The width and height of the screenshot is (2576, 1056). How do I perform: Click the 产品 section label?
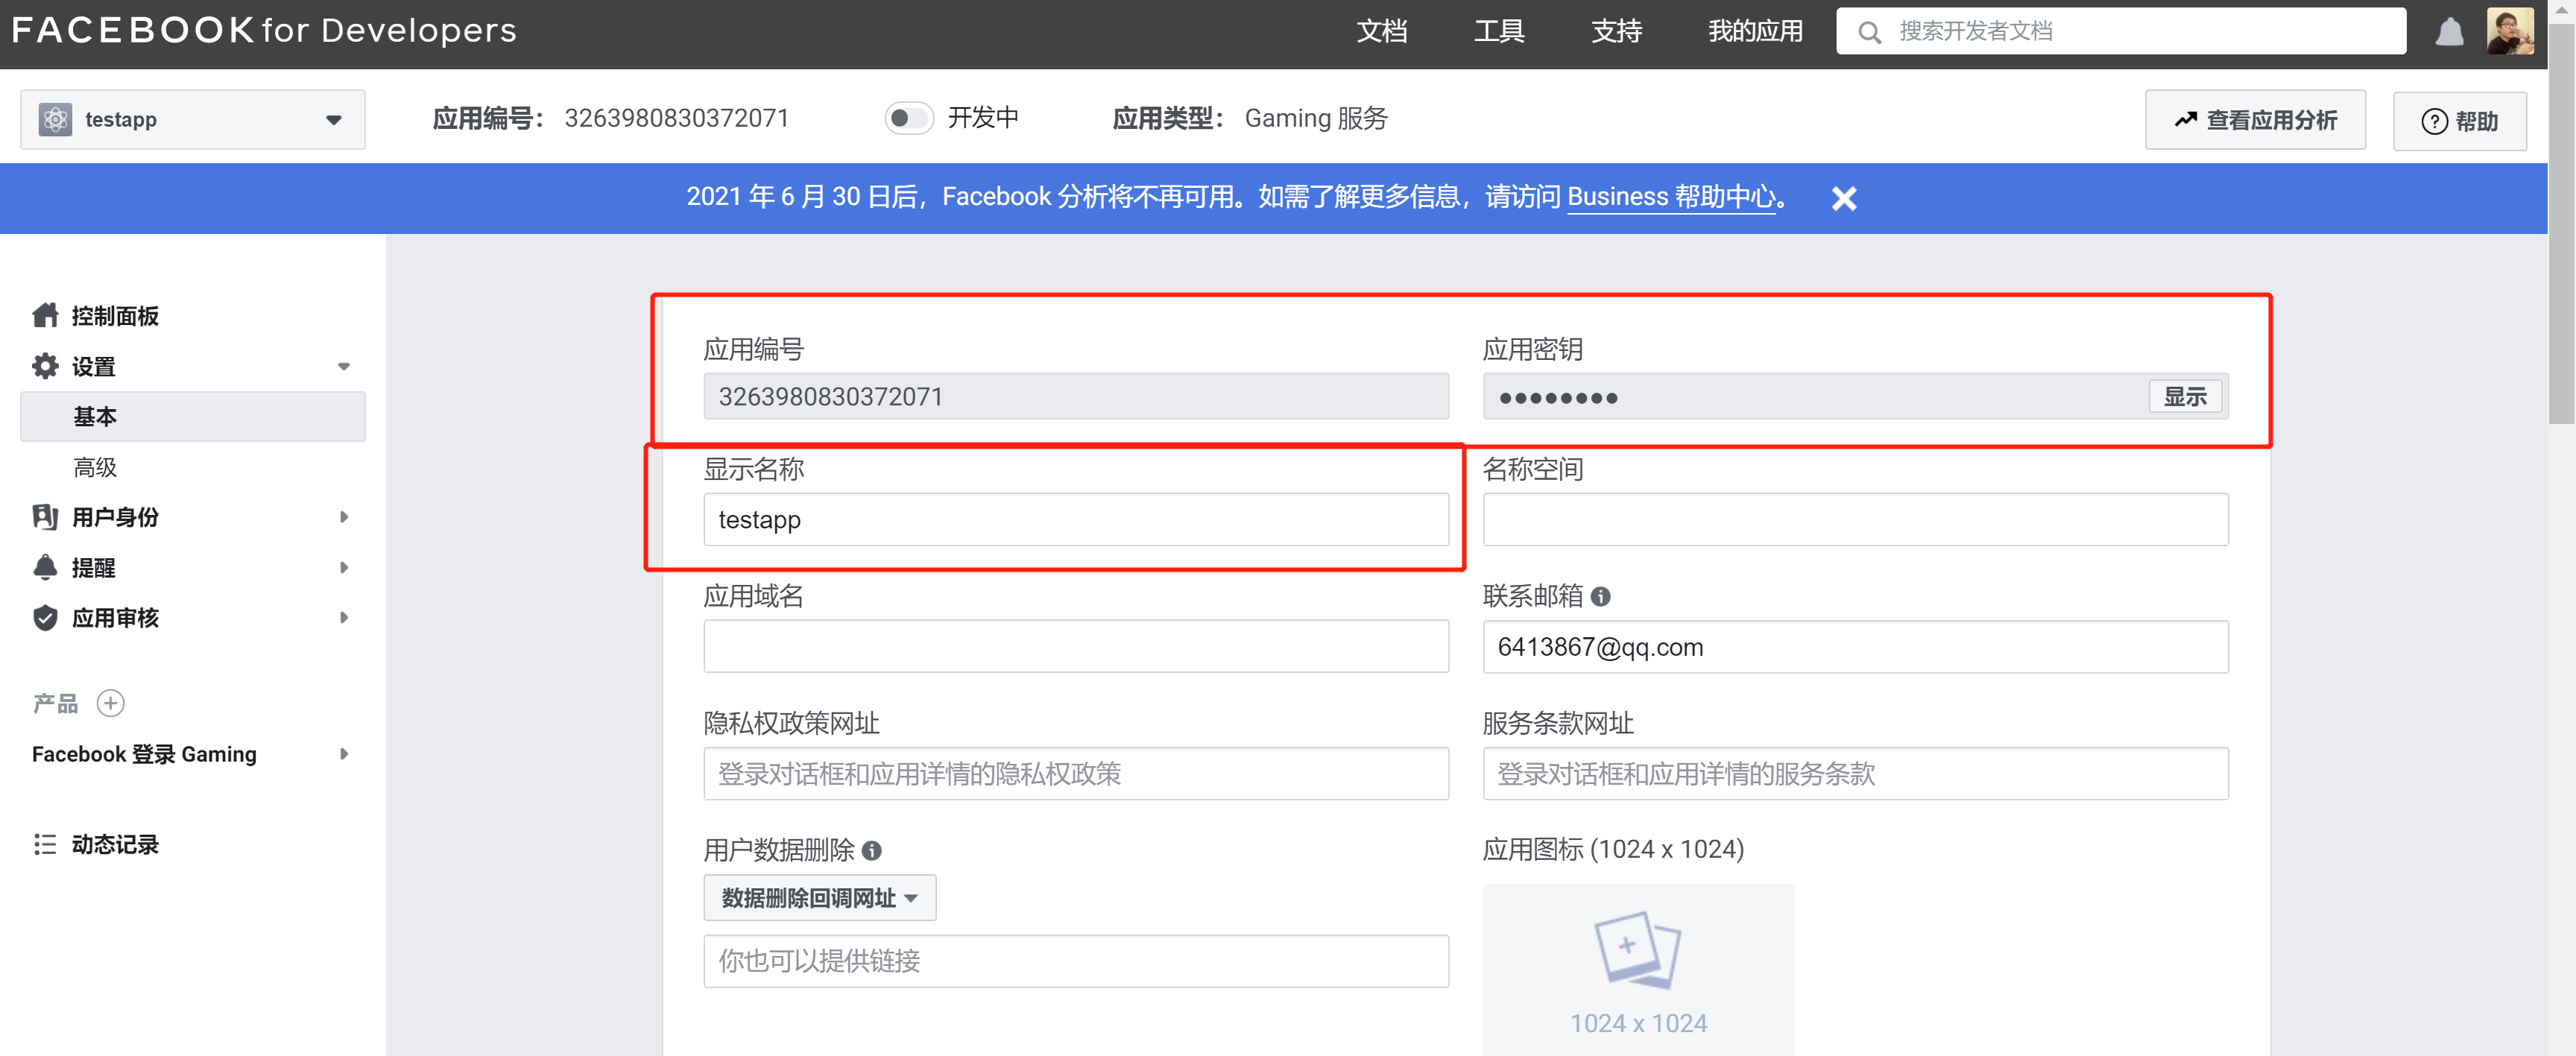click(x=55, y=704)
